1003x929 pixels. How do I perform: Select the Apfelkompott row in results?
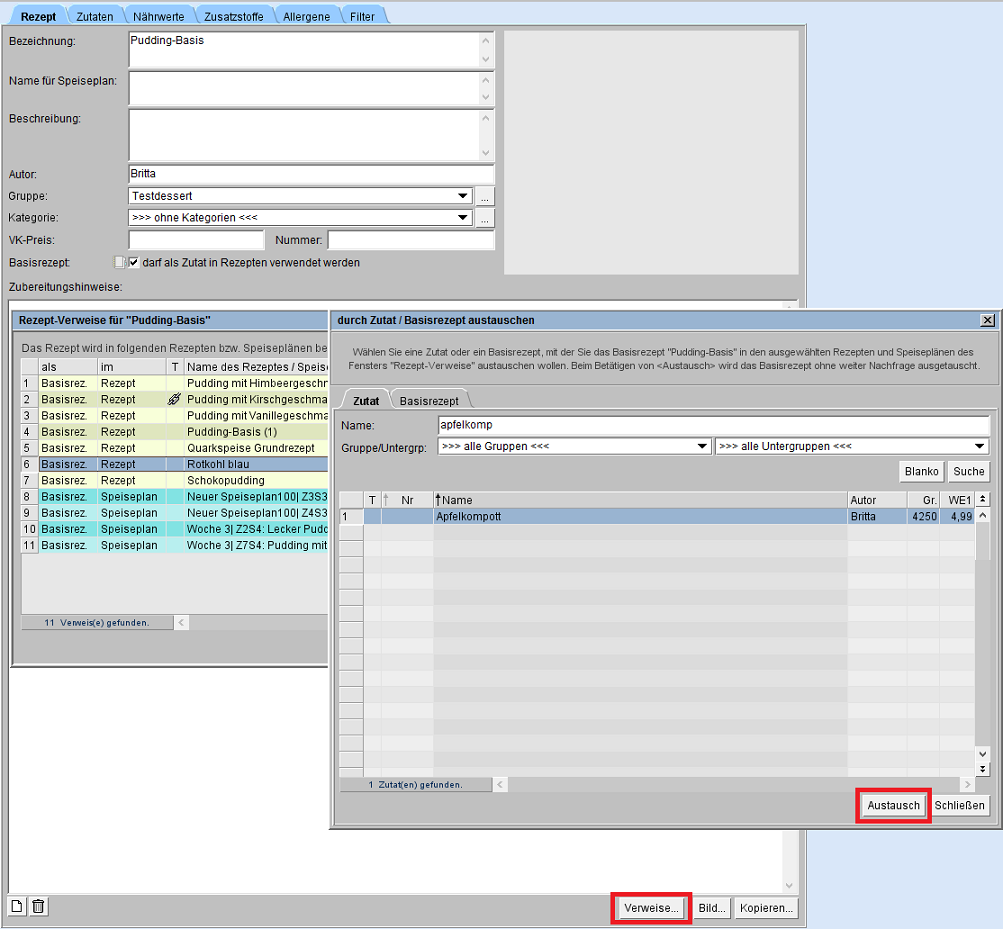tap(640, 517)
